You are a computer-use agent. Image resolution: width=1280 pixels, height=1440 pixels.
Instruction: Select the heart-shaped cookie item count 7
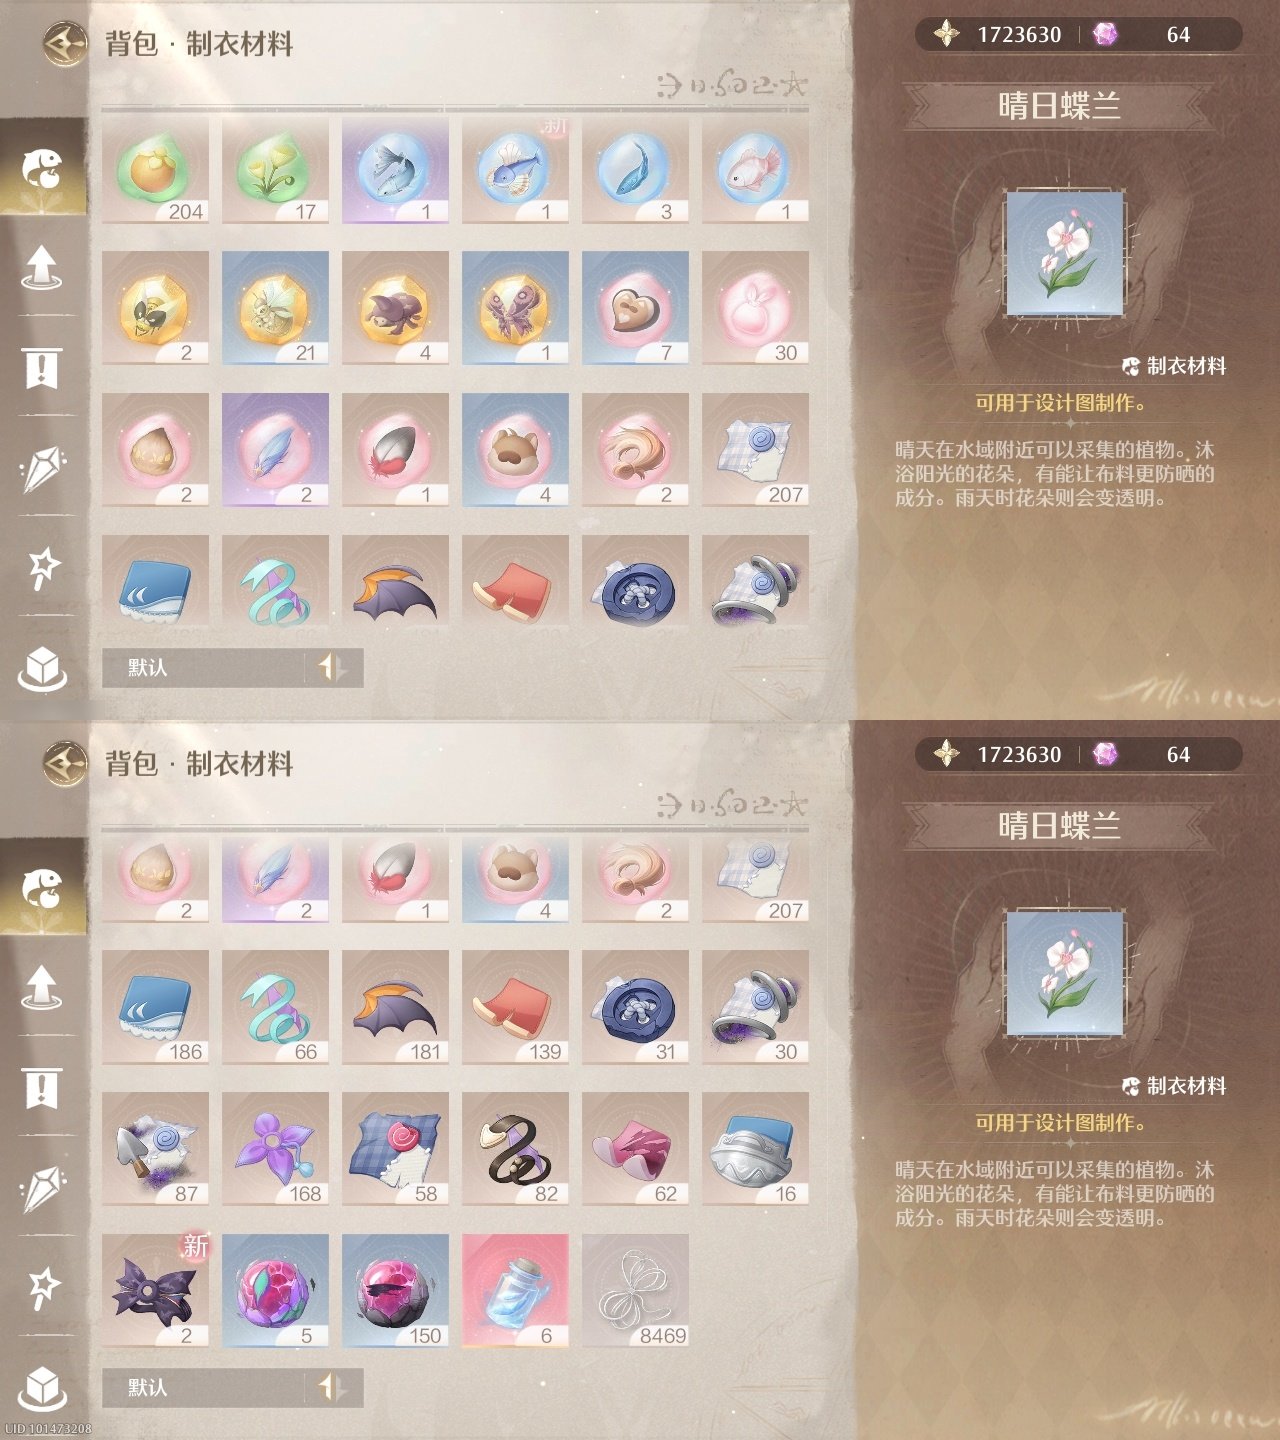pyautogui.click(x=635, y=308)
